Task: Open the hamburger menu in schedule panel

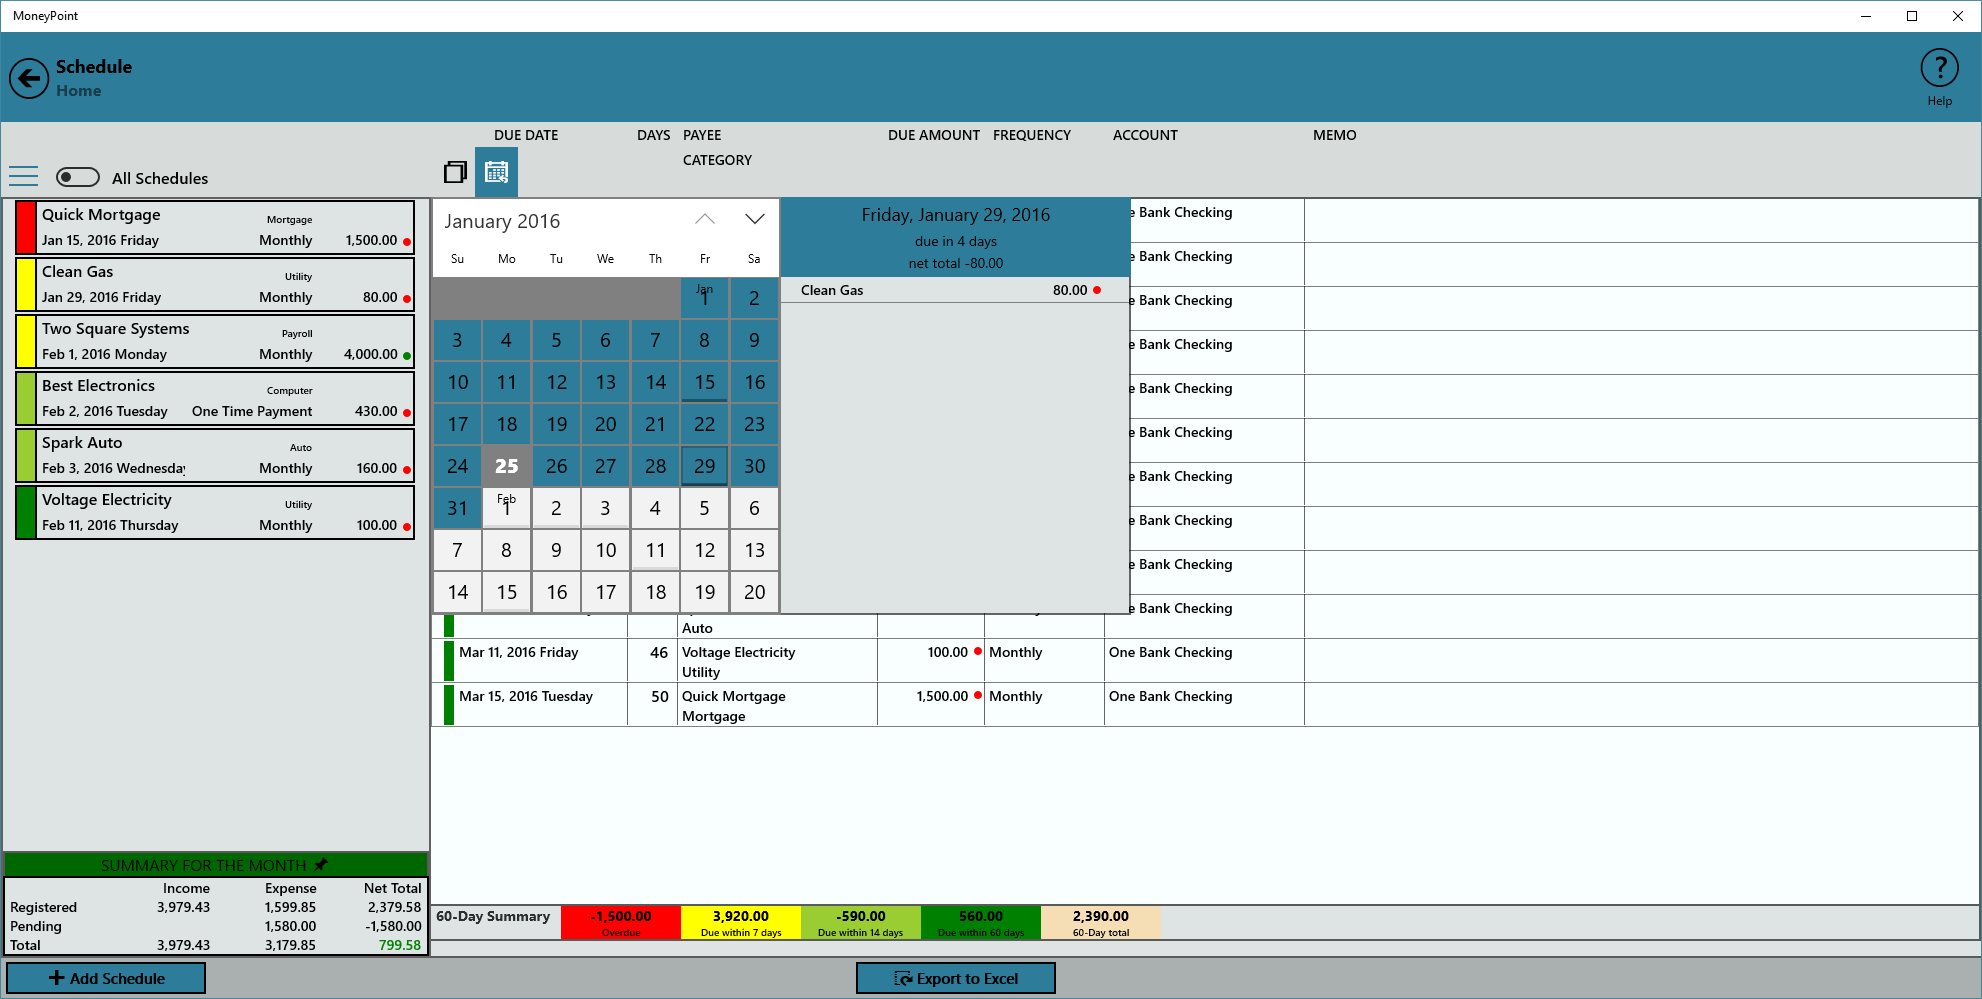Action: [x=23, y=177]
